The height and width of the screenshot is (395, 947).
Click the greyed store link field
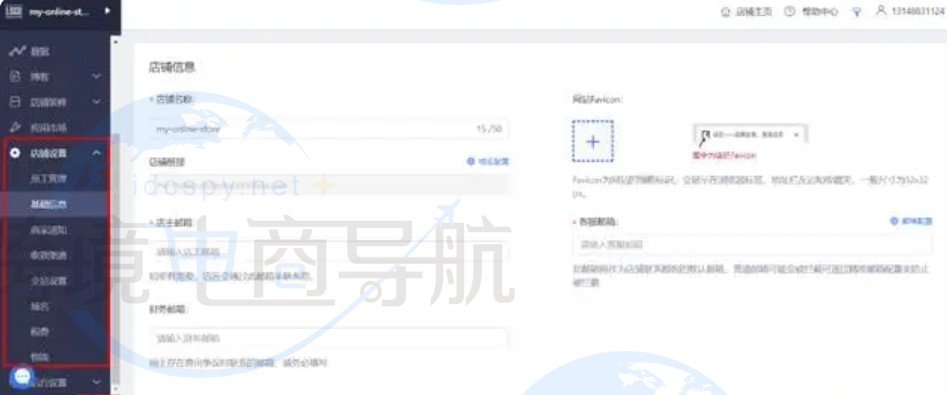coord(329,184)
